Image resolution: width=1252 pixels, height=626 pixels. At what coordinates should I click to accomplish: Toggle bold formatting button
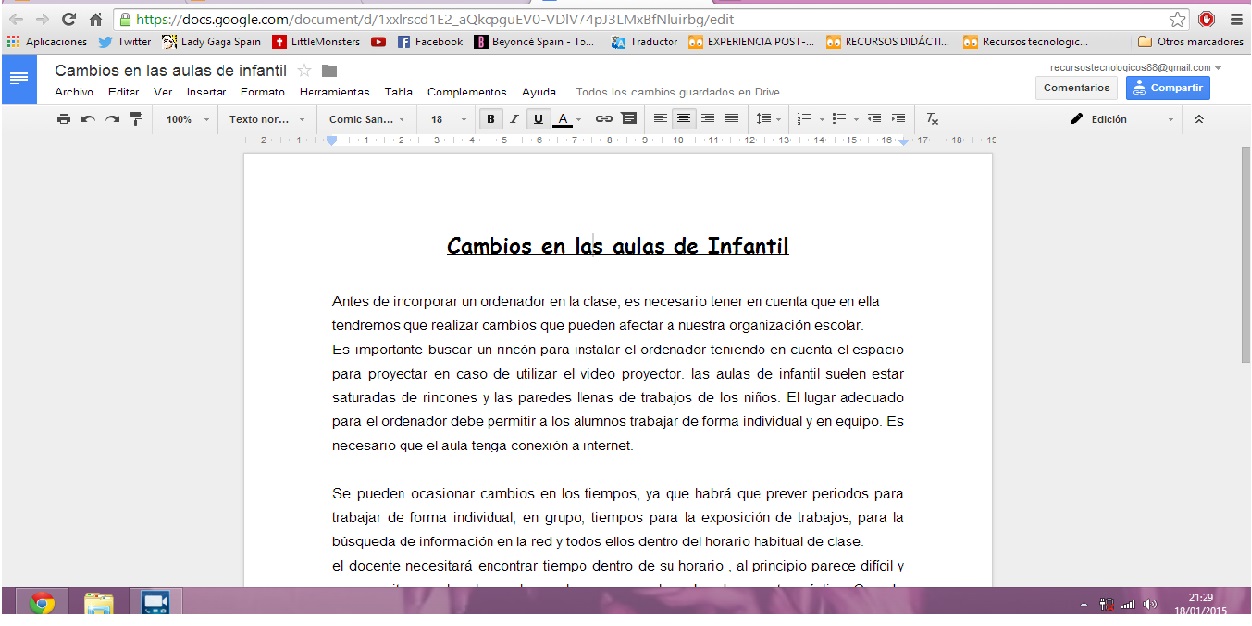pos(491,119)
